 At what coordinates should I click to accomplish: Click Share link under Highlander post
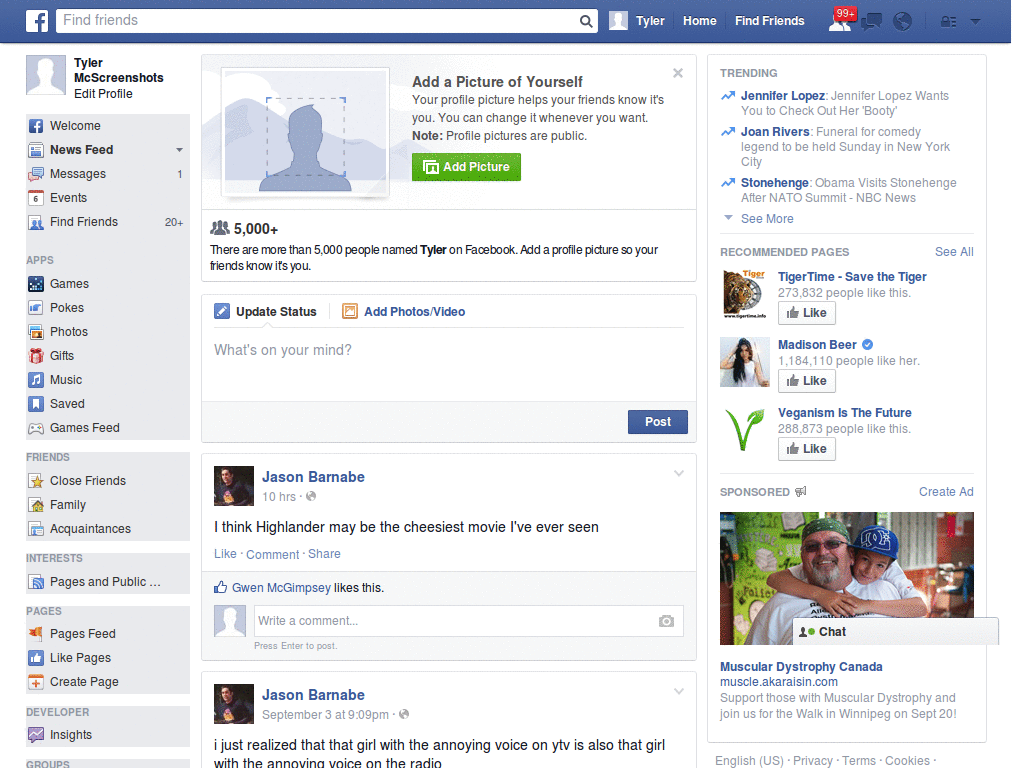click(x=324, y=554)
